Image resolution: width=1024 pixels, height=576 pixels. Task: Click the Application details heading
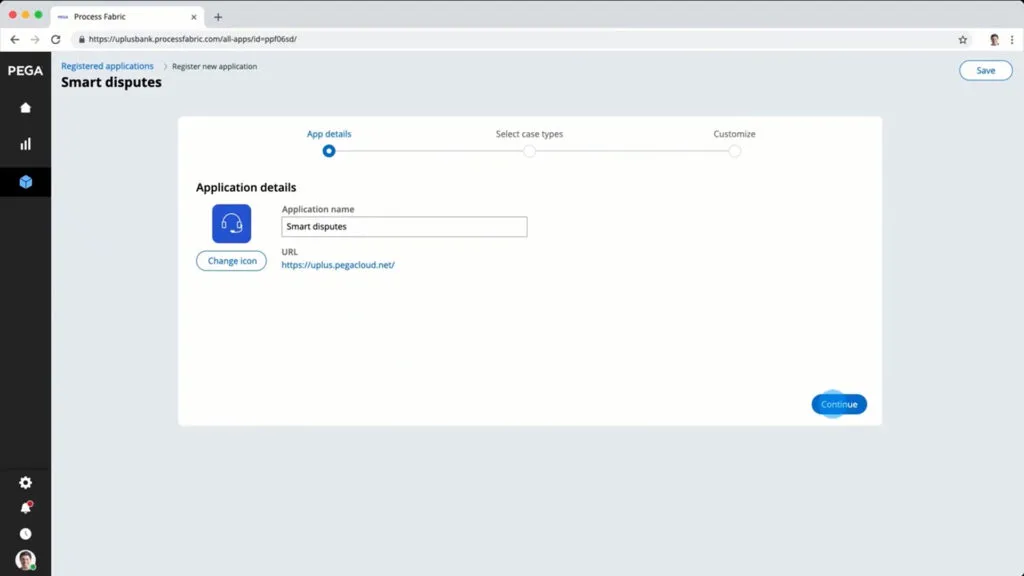[x=246, y=187]
